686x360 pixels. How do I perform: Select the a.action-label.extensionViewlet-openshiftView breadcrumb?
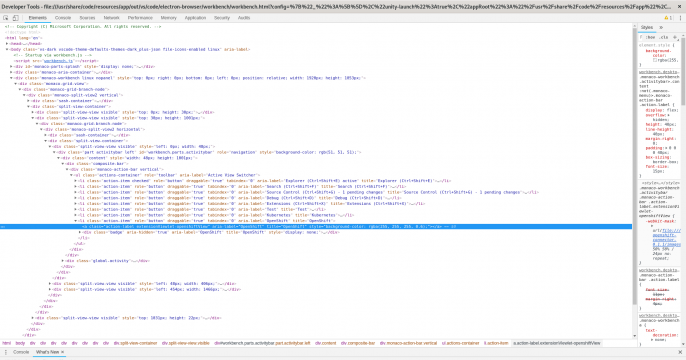(556, 343)
